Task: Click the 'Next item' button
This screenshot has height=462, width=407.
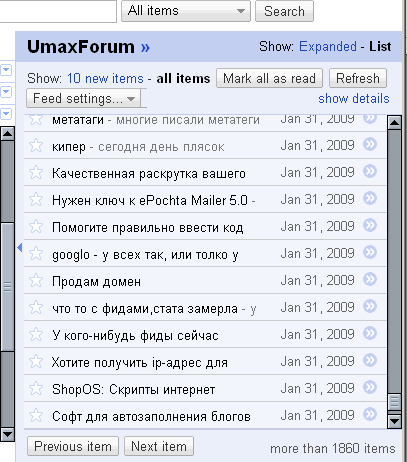Action: pyautogui.click(x=159, y=446)
